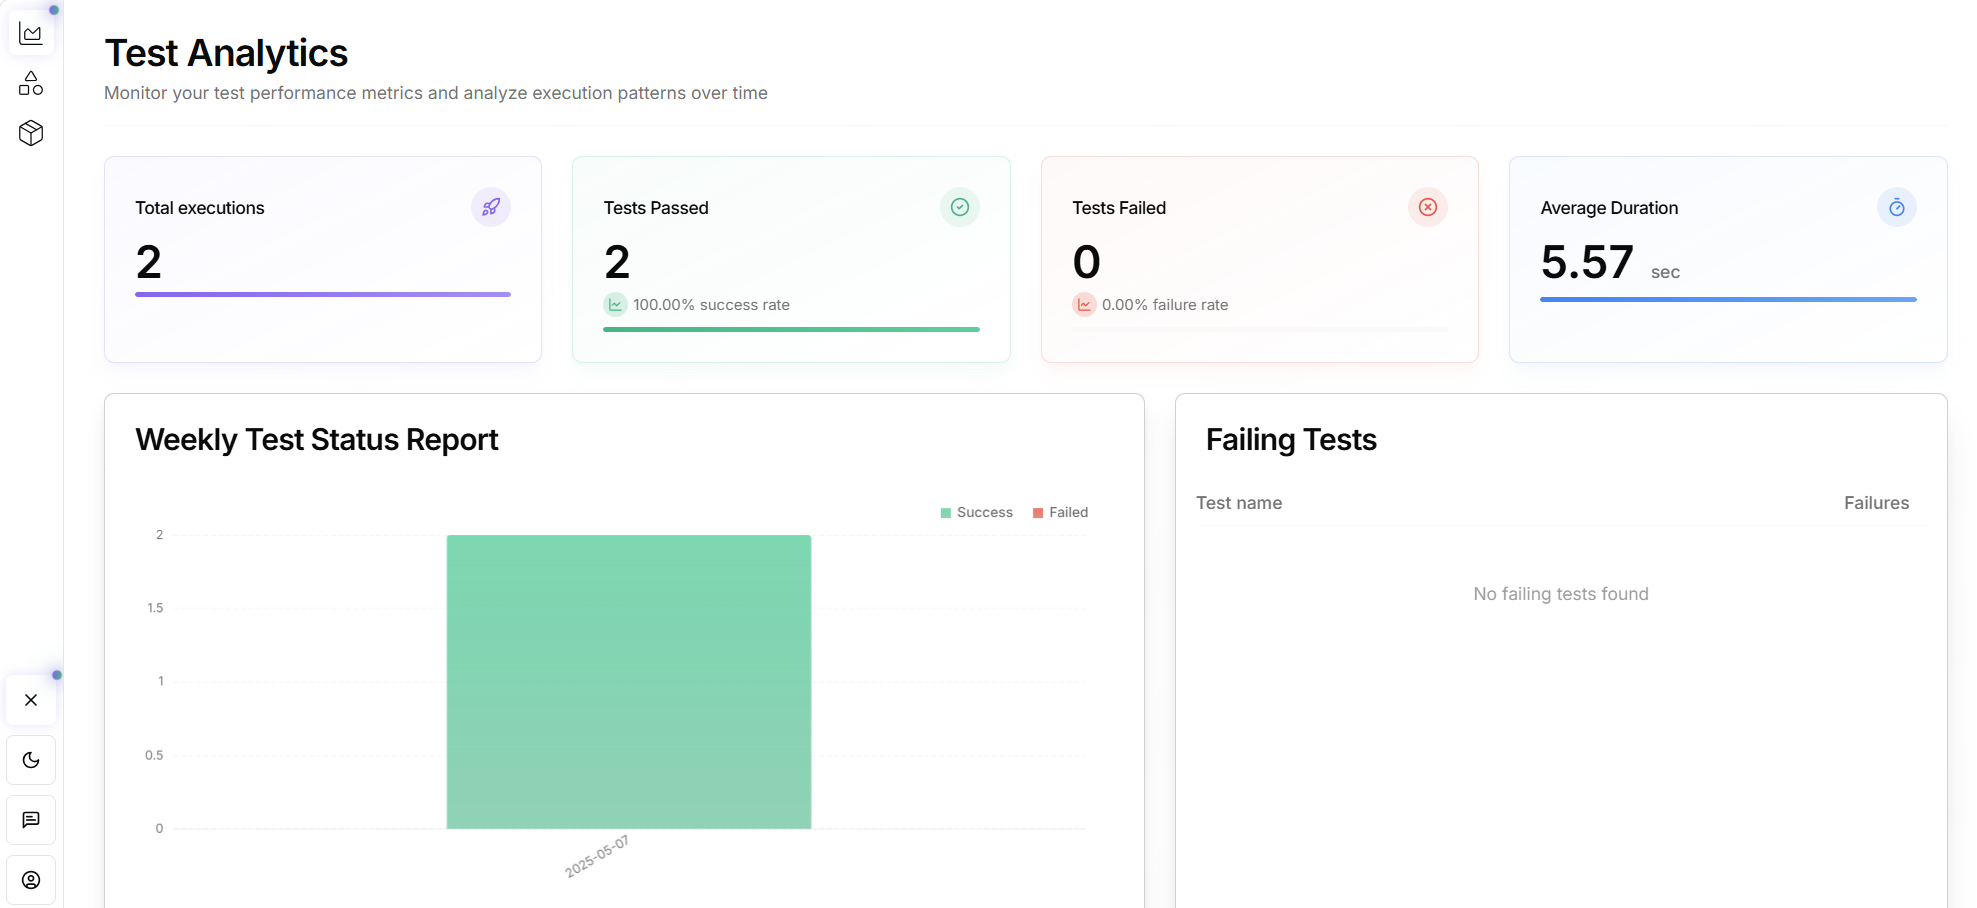Toggle the Success series in the chart legend

point(976,512)
